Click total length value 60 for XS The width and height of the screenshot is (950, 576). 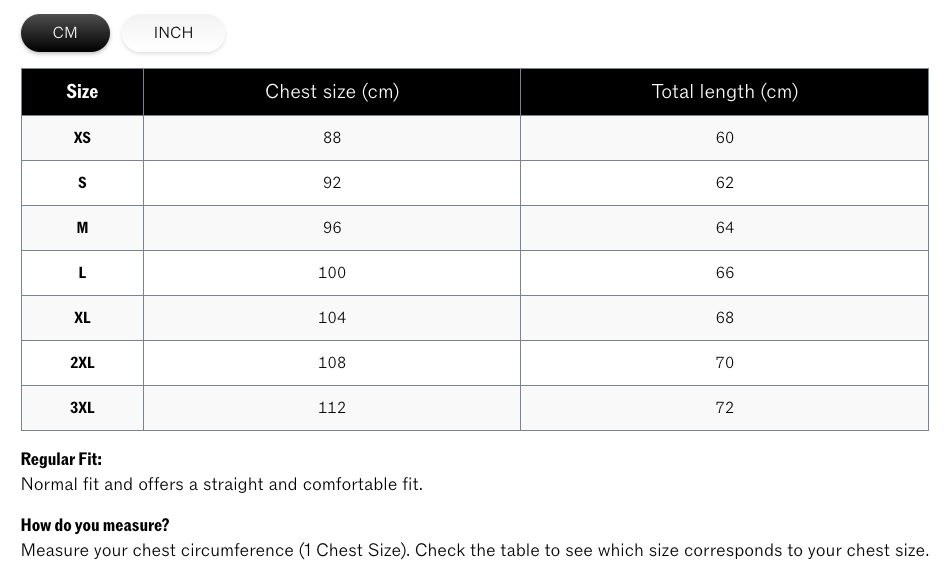click(x=725, y=138)
